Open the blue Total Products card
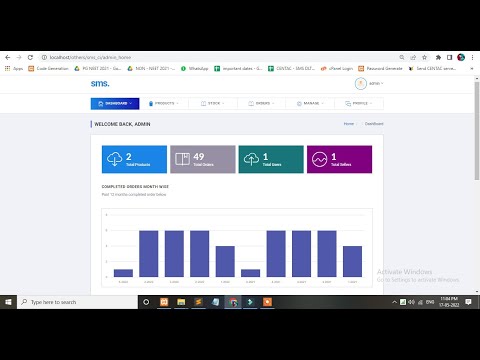480x360 pixels. tap(134, 159)
